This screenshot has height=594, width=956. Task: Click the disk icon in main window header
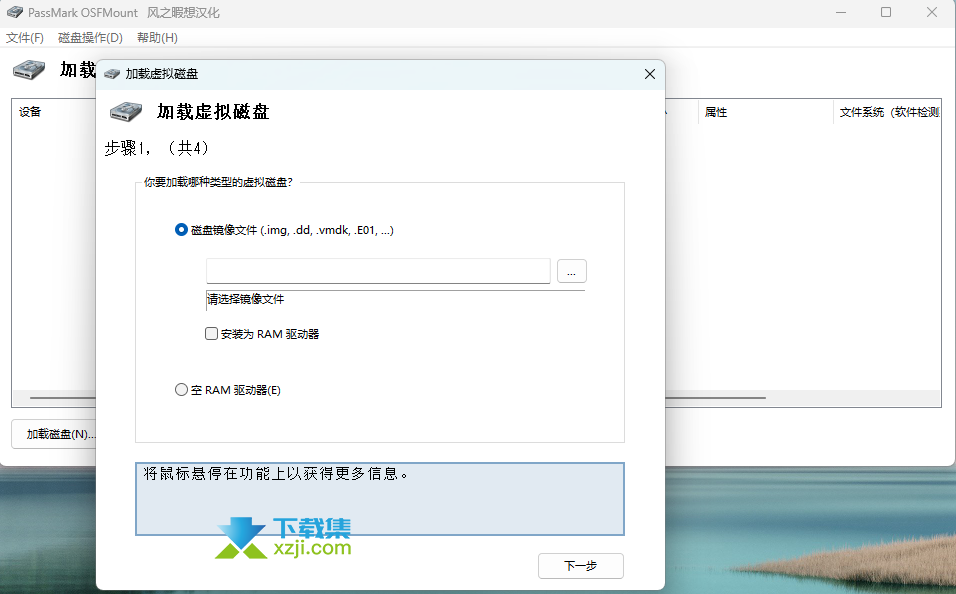pos(29,70)
